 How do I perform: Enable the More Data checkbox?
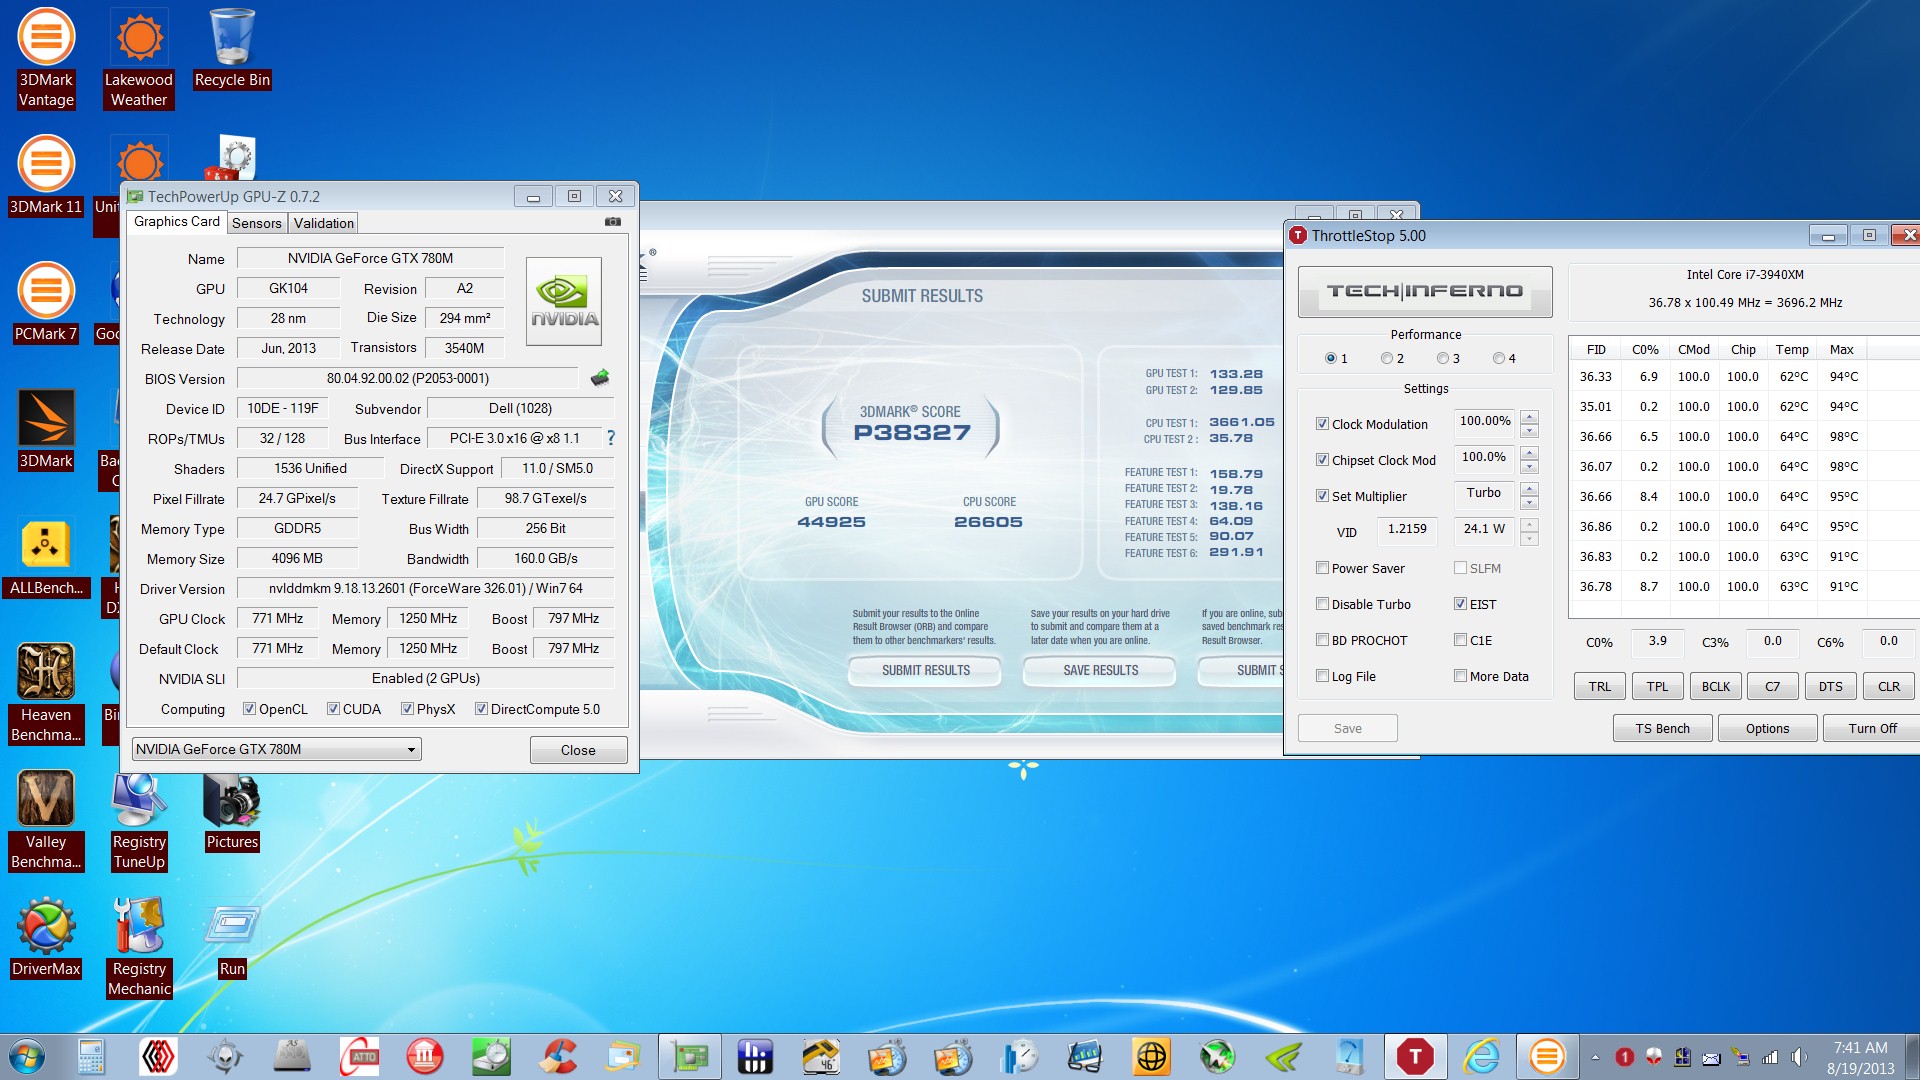(x=1460, y=676)
